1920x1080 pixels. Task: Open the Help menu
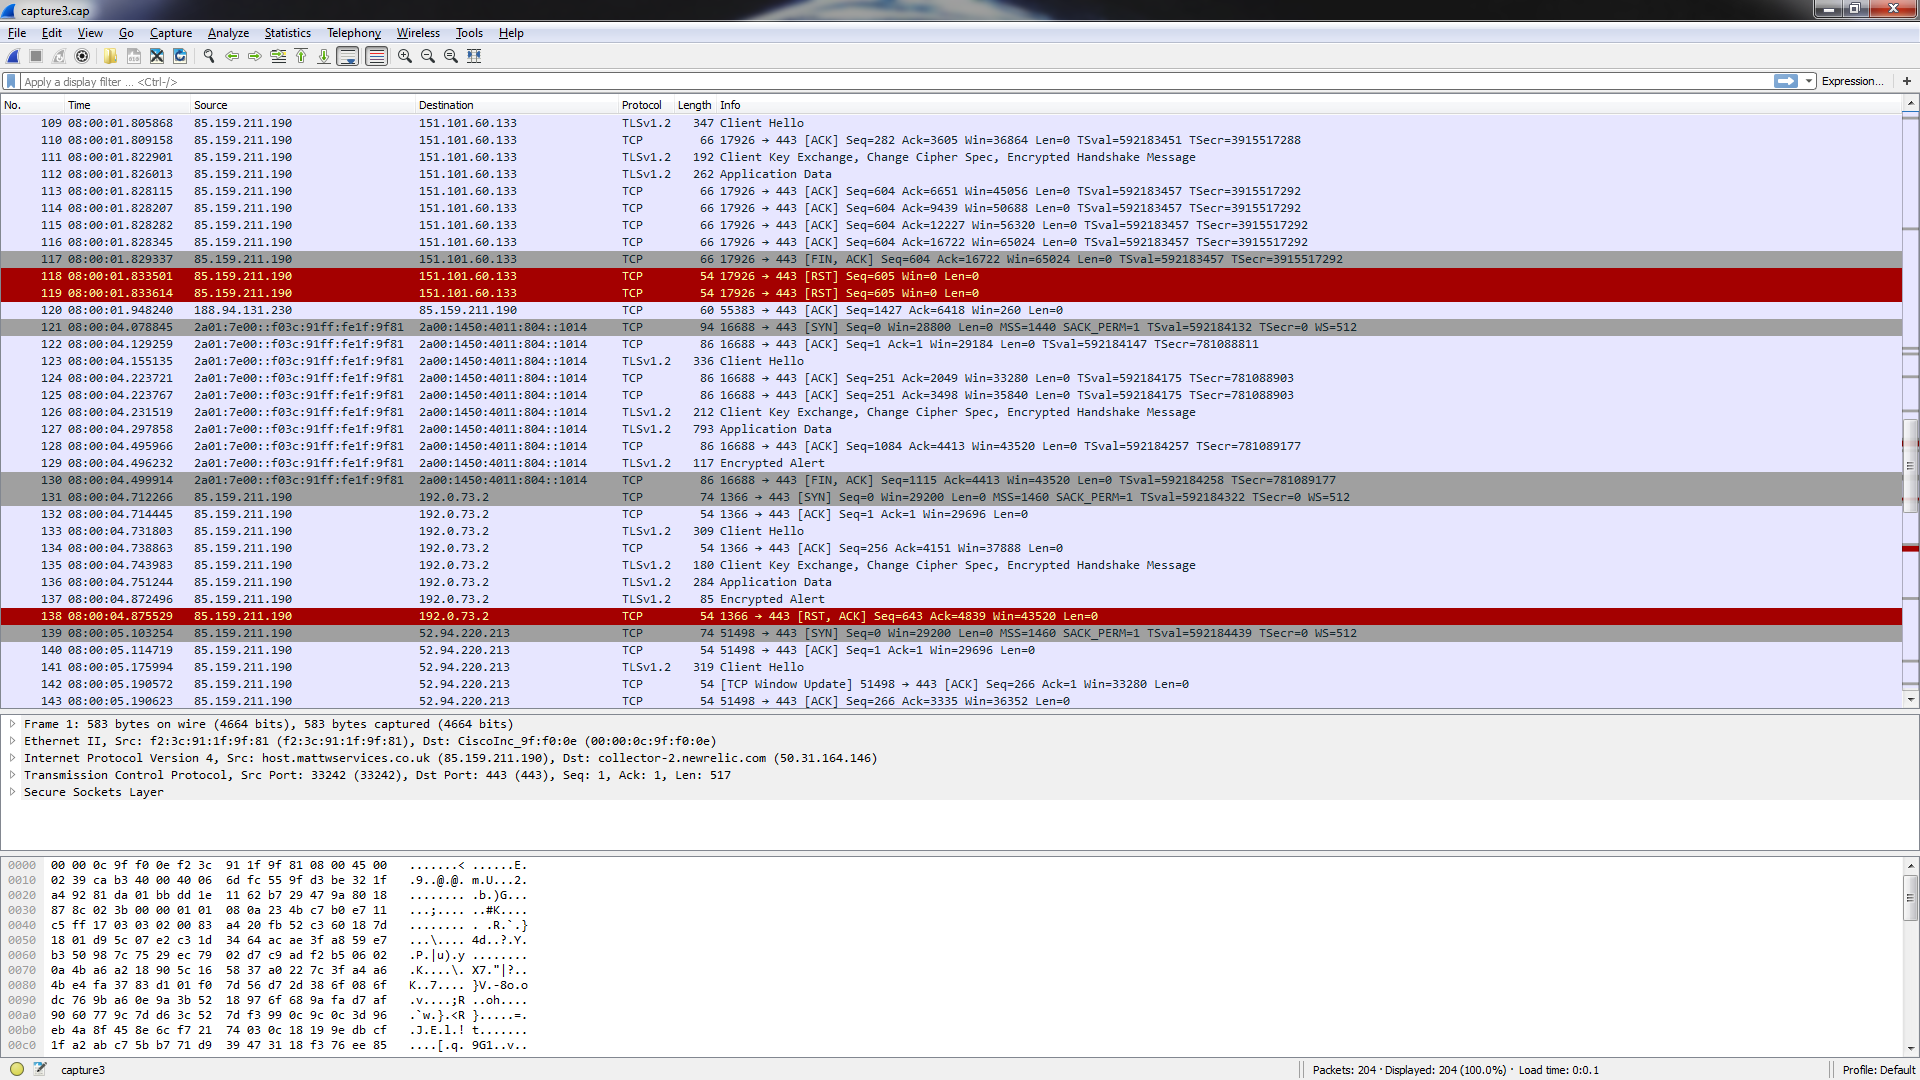[x=511, y=33]
